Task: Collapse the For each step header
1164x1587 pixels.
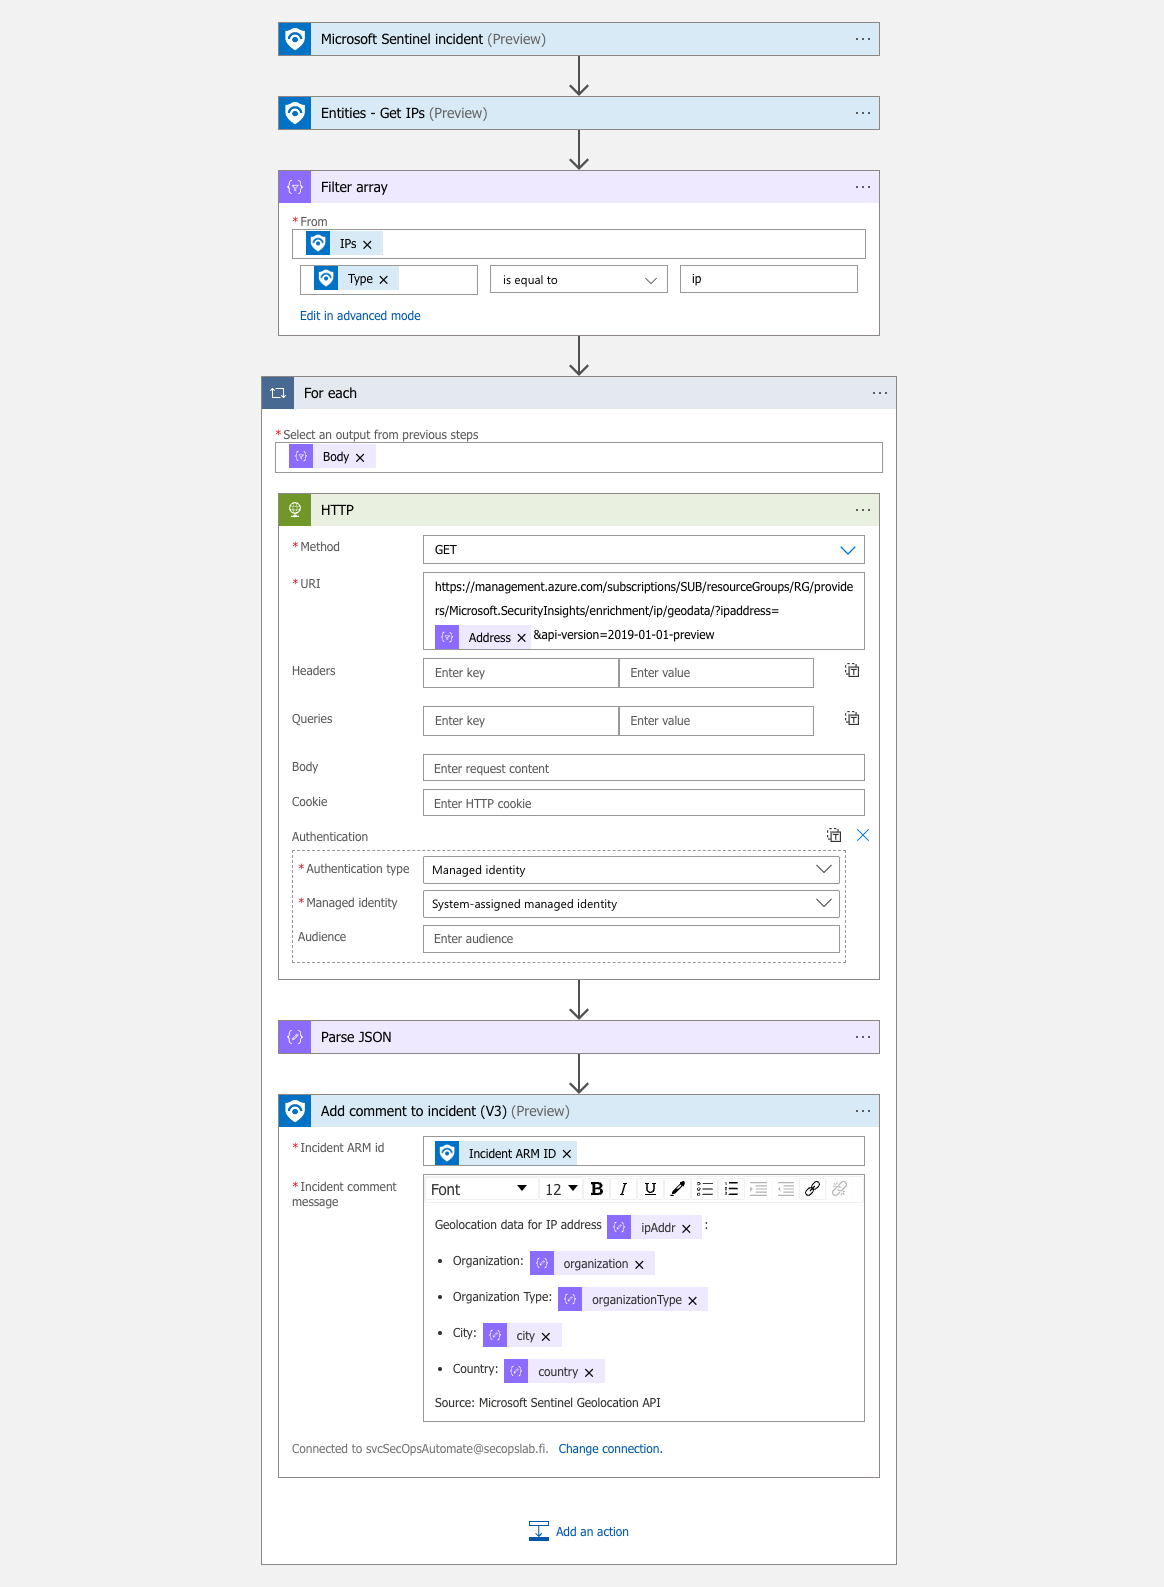Action: coord(579,393)
